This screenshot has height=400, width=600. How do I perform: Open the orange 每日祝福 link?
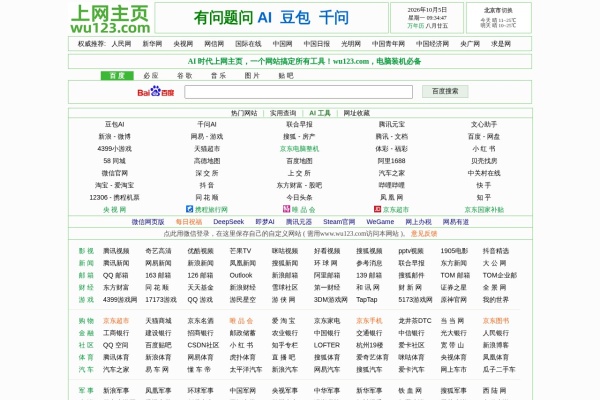tap(189, 222)
